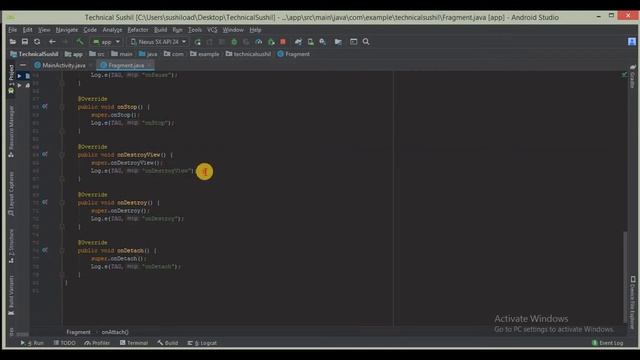Switch to the MainActivity.java tab
The width and height of the screenshot is (640, 360).
pos(60,65)
